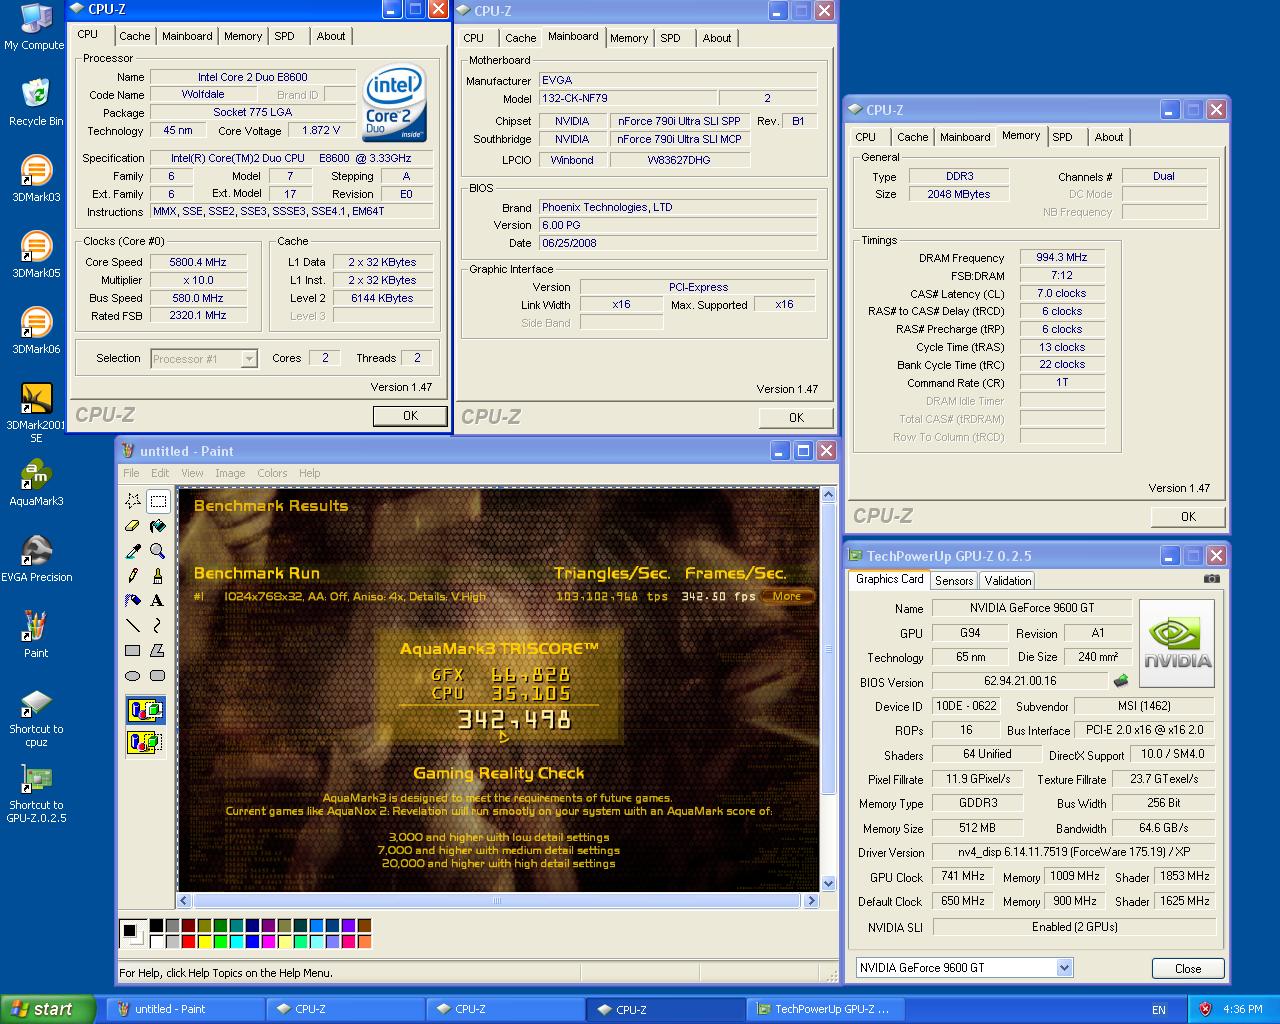Select the Rounded Rectangle tool
This screenshot has height=1024, width=1280.
coord(158,676)
